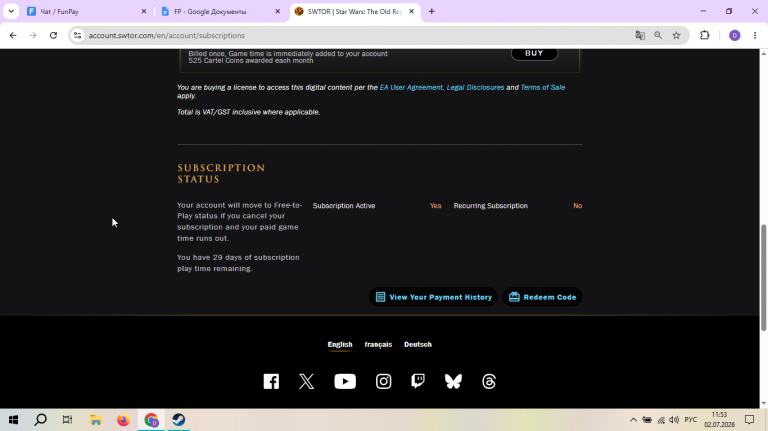Screen dimensions: 768x431
Task: Open the clock and date in tray
Action: click(x=720, y=420)
